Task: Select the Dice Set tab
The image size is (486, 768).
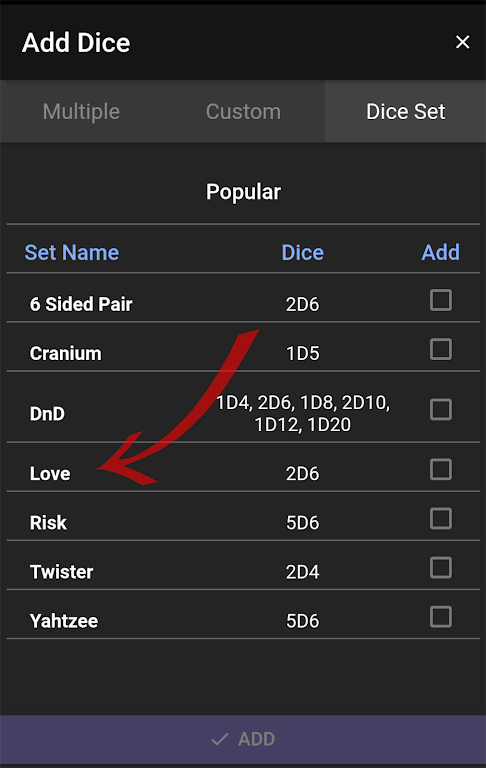Action: click(x=405, y=112)
